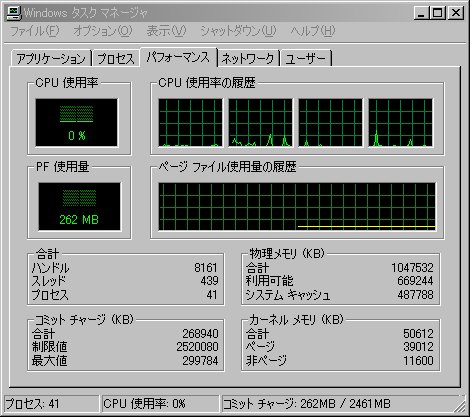Click the handle count 8161
470x417 pixels.
click(206, 268)
